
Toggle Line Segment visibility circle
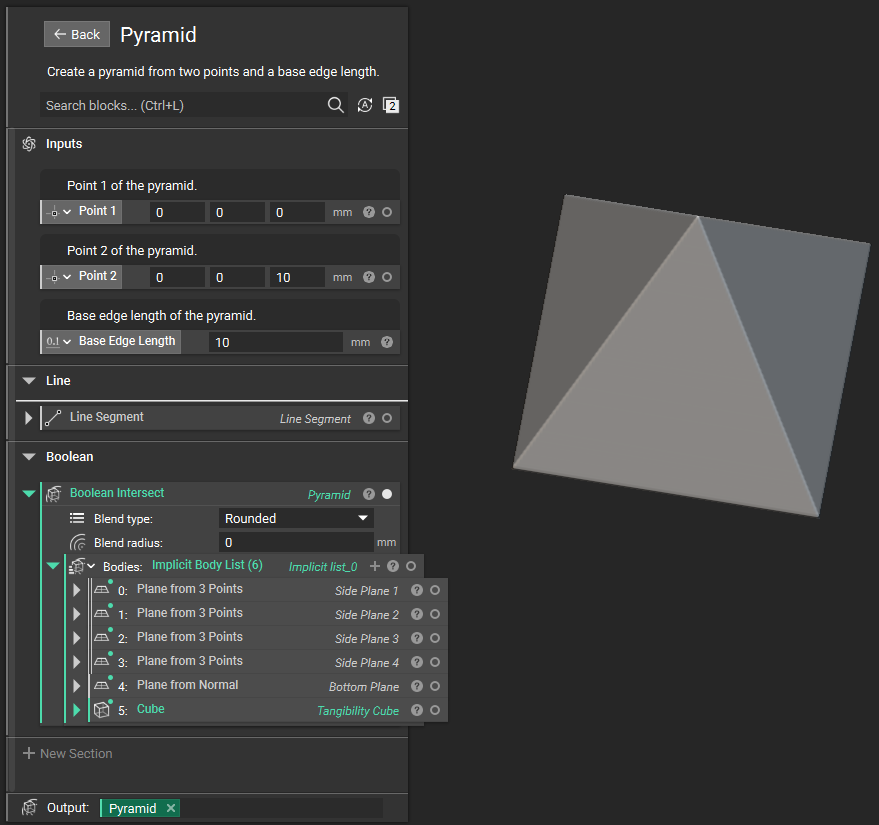387,418
